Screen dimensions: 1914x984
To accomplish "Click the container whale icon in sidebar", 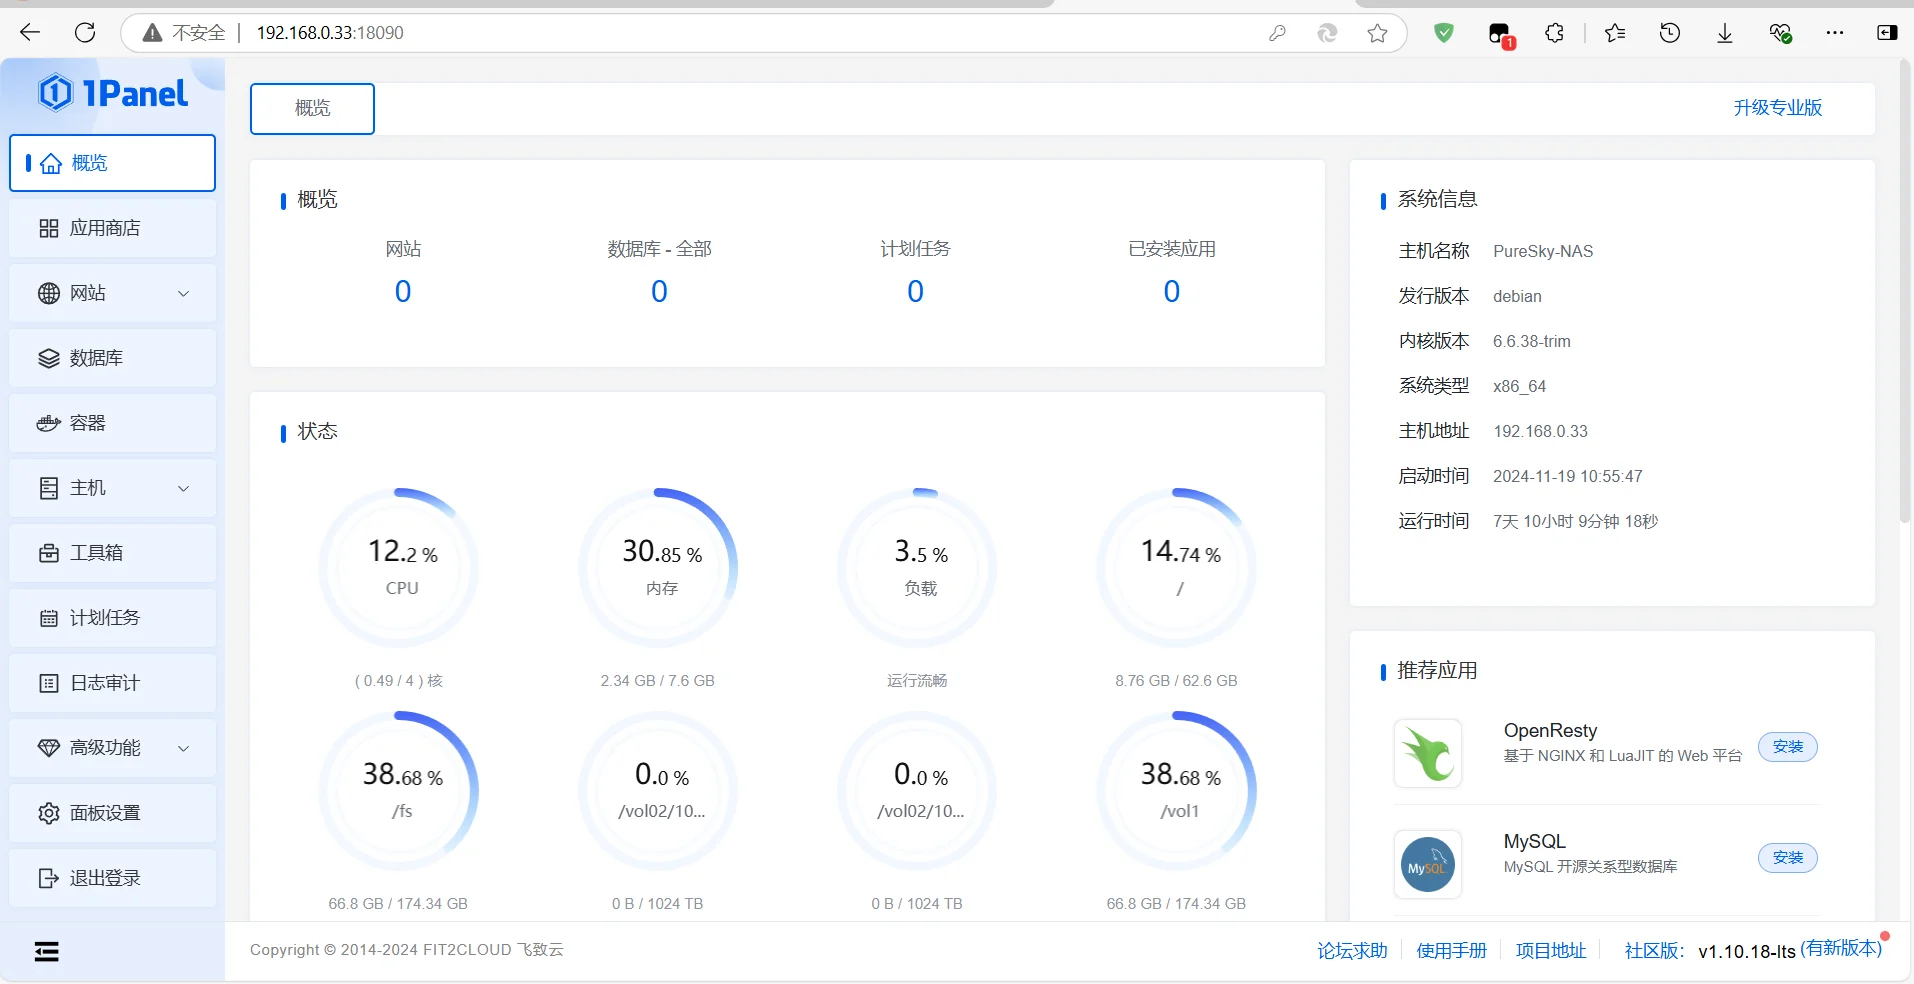I will pos(48,424).
